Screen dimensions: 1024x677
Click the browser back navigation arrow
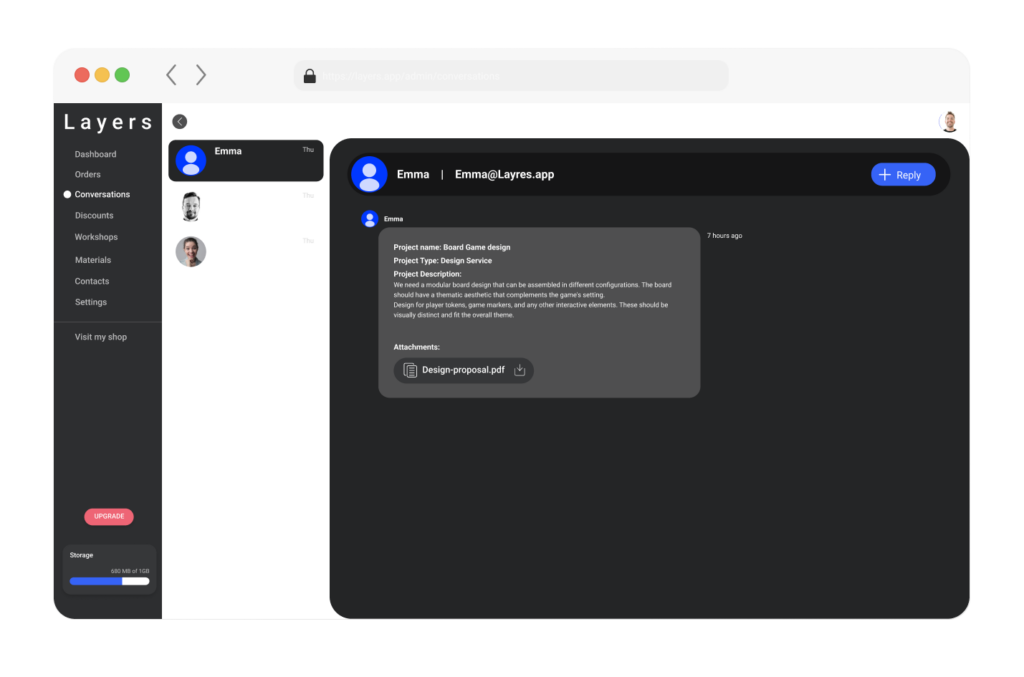click(170, 75)
